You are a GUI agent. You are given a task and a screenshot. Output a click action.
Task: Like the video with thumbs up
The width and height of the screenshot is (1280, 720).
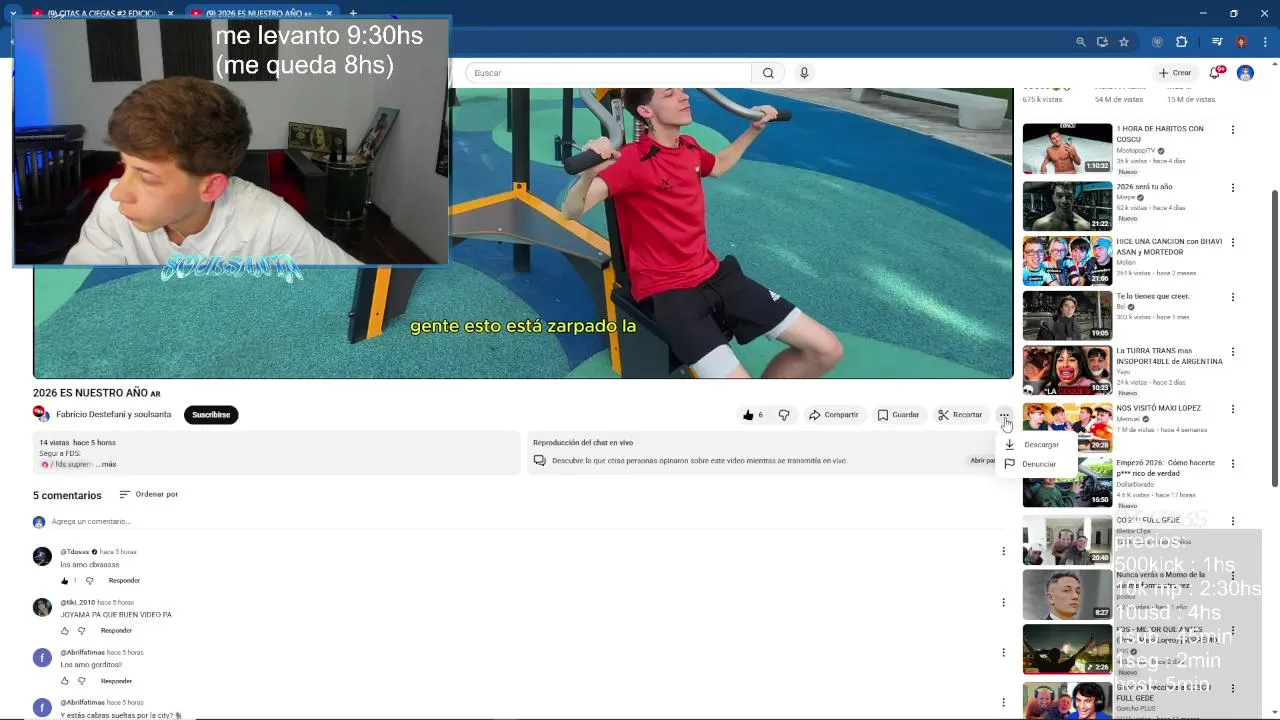tap(753, 415)
